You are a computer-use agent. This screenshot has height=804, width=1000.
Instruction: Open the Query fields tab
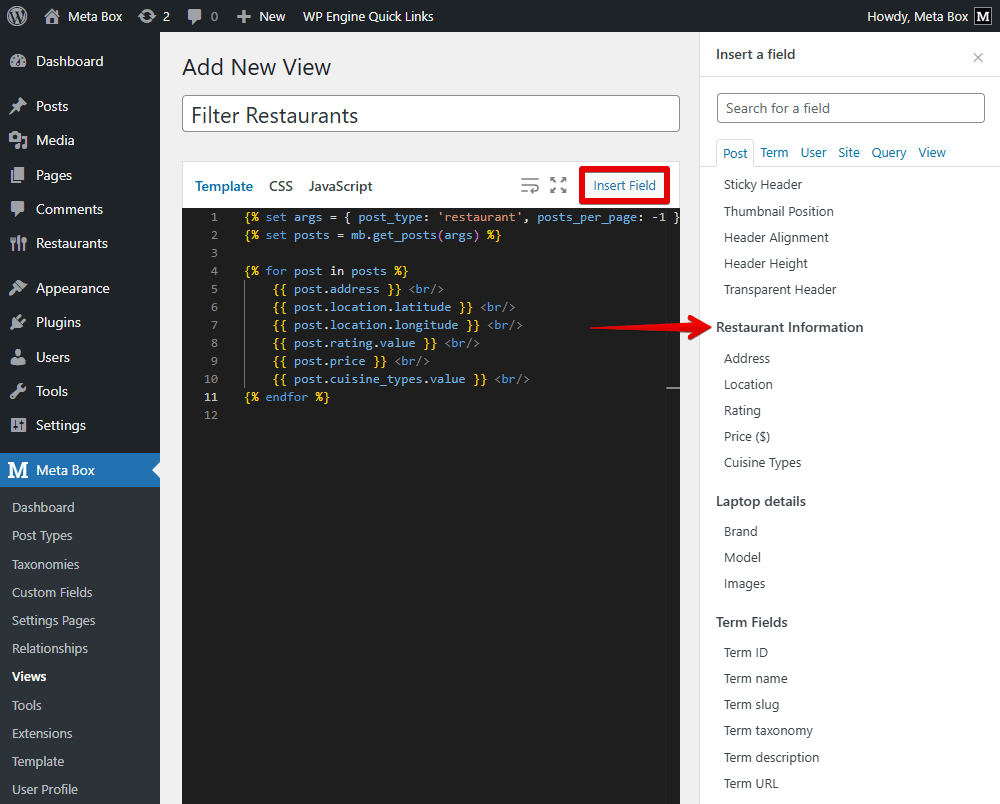[x=888, y=152]
